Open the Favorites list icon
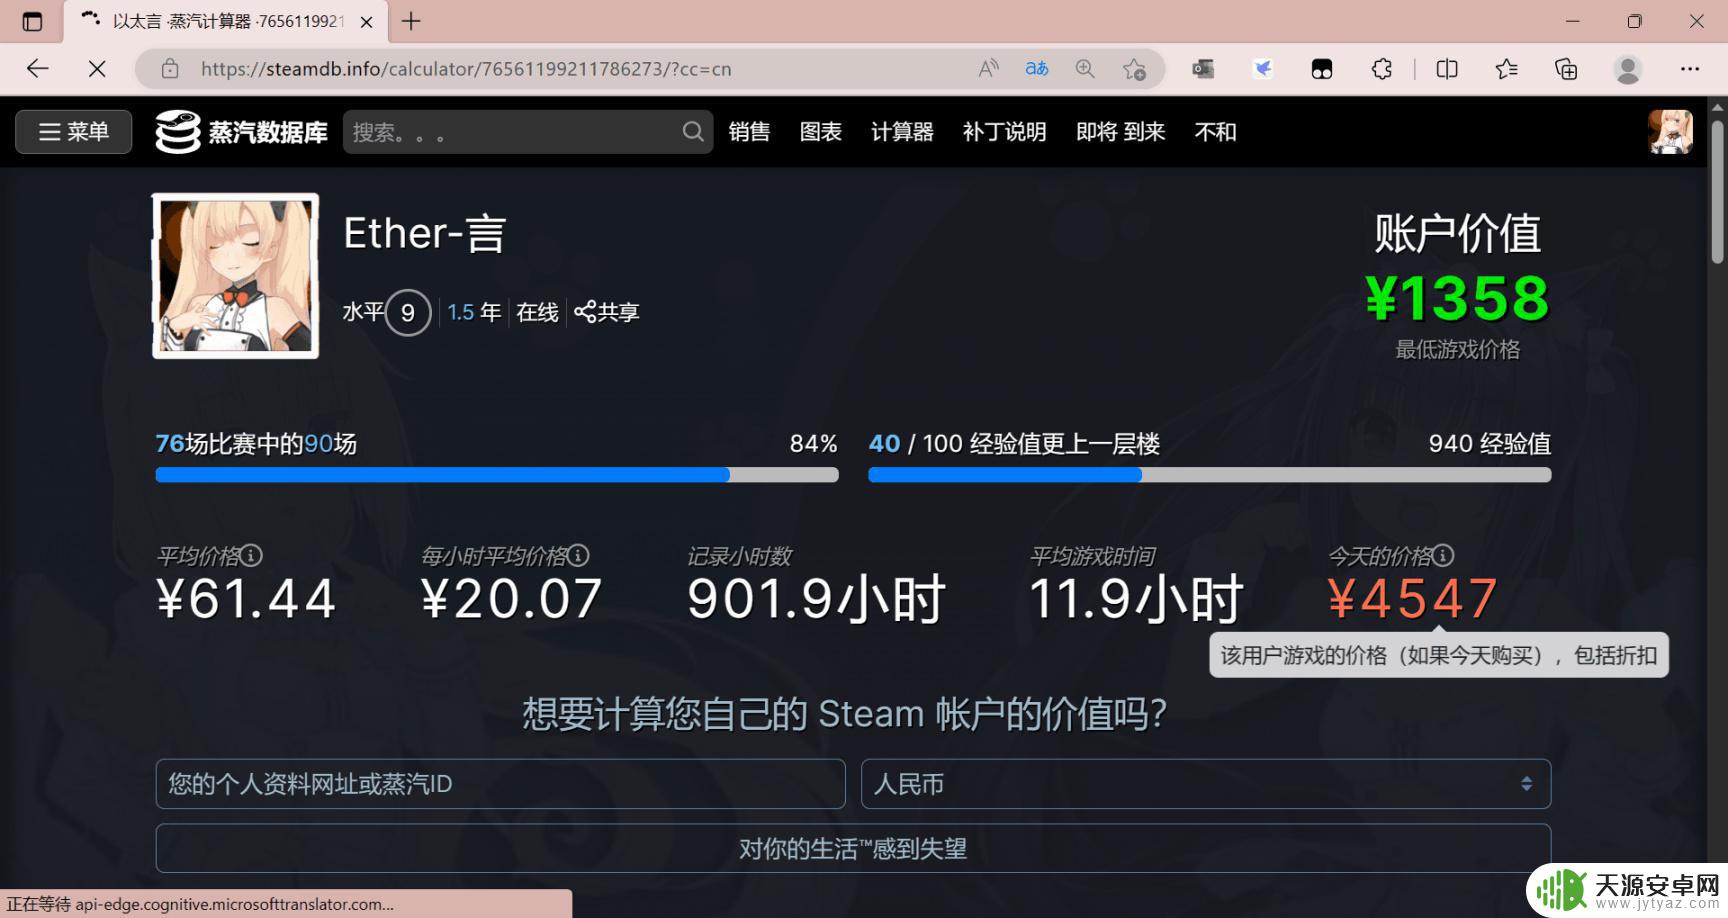 click(1506, 69)
